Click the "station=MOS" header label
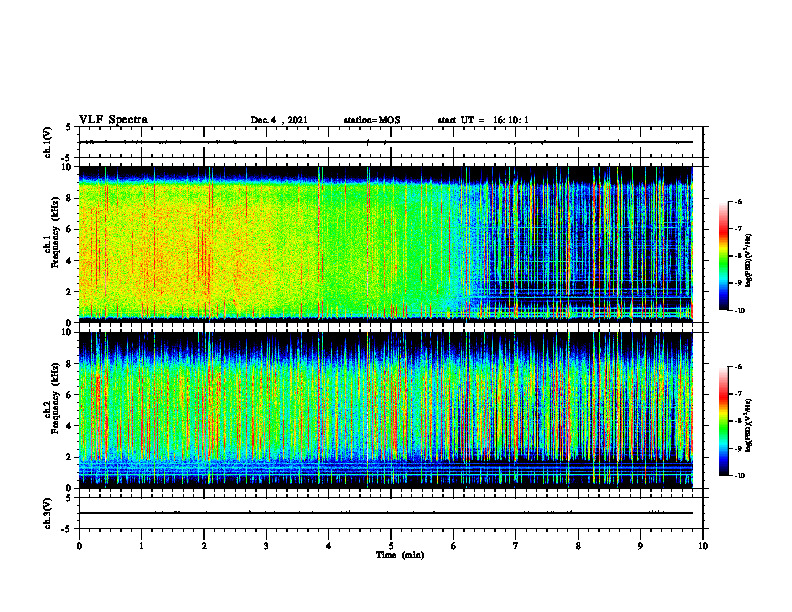 tap(372, 120)
